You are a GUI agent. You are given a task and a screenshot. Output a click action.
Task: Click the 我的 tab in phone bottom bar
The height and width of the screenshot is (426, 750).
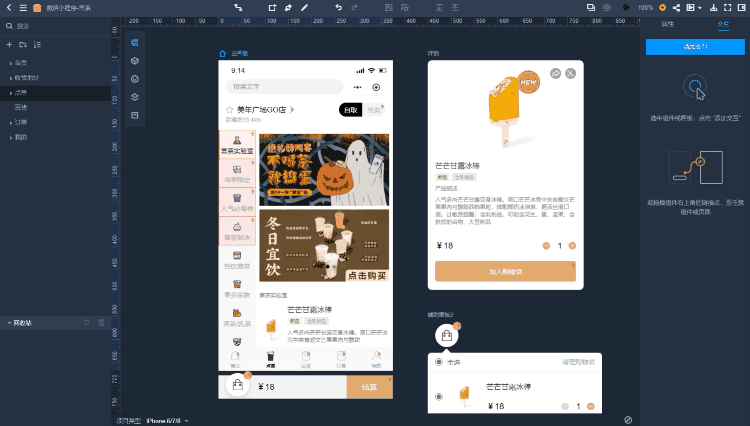pos(376,359)
